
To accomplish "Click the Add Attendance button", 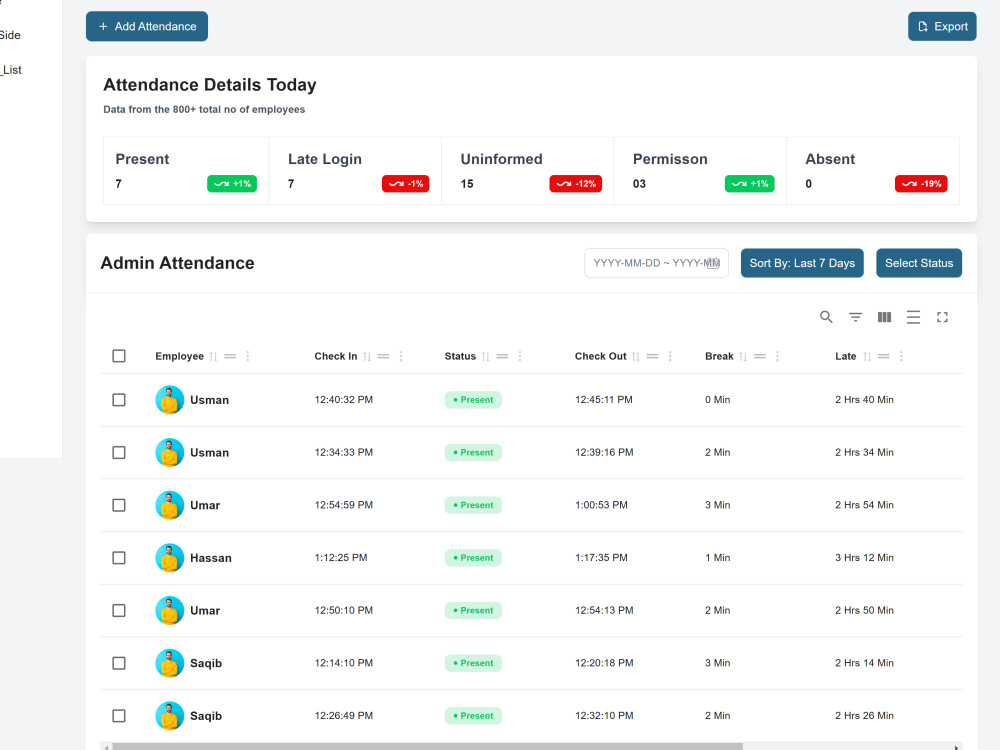I will tap(147, 26).
